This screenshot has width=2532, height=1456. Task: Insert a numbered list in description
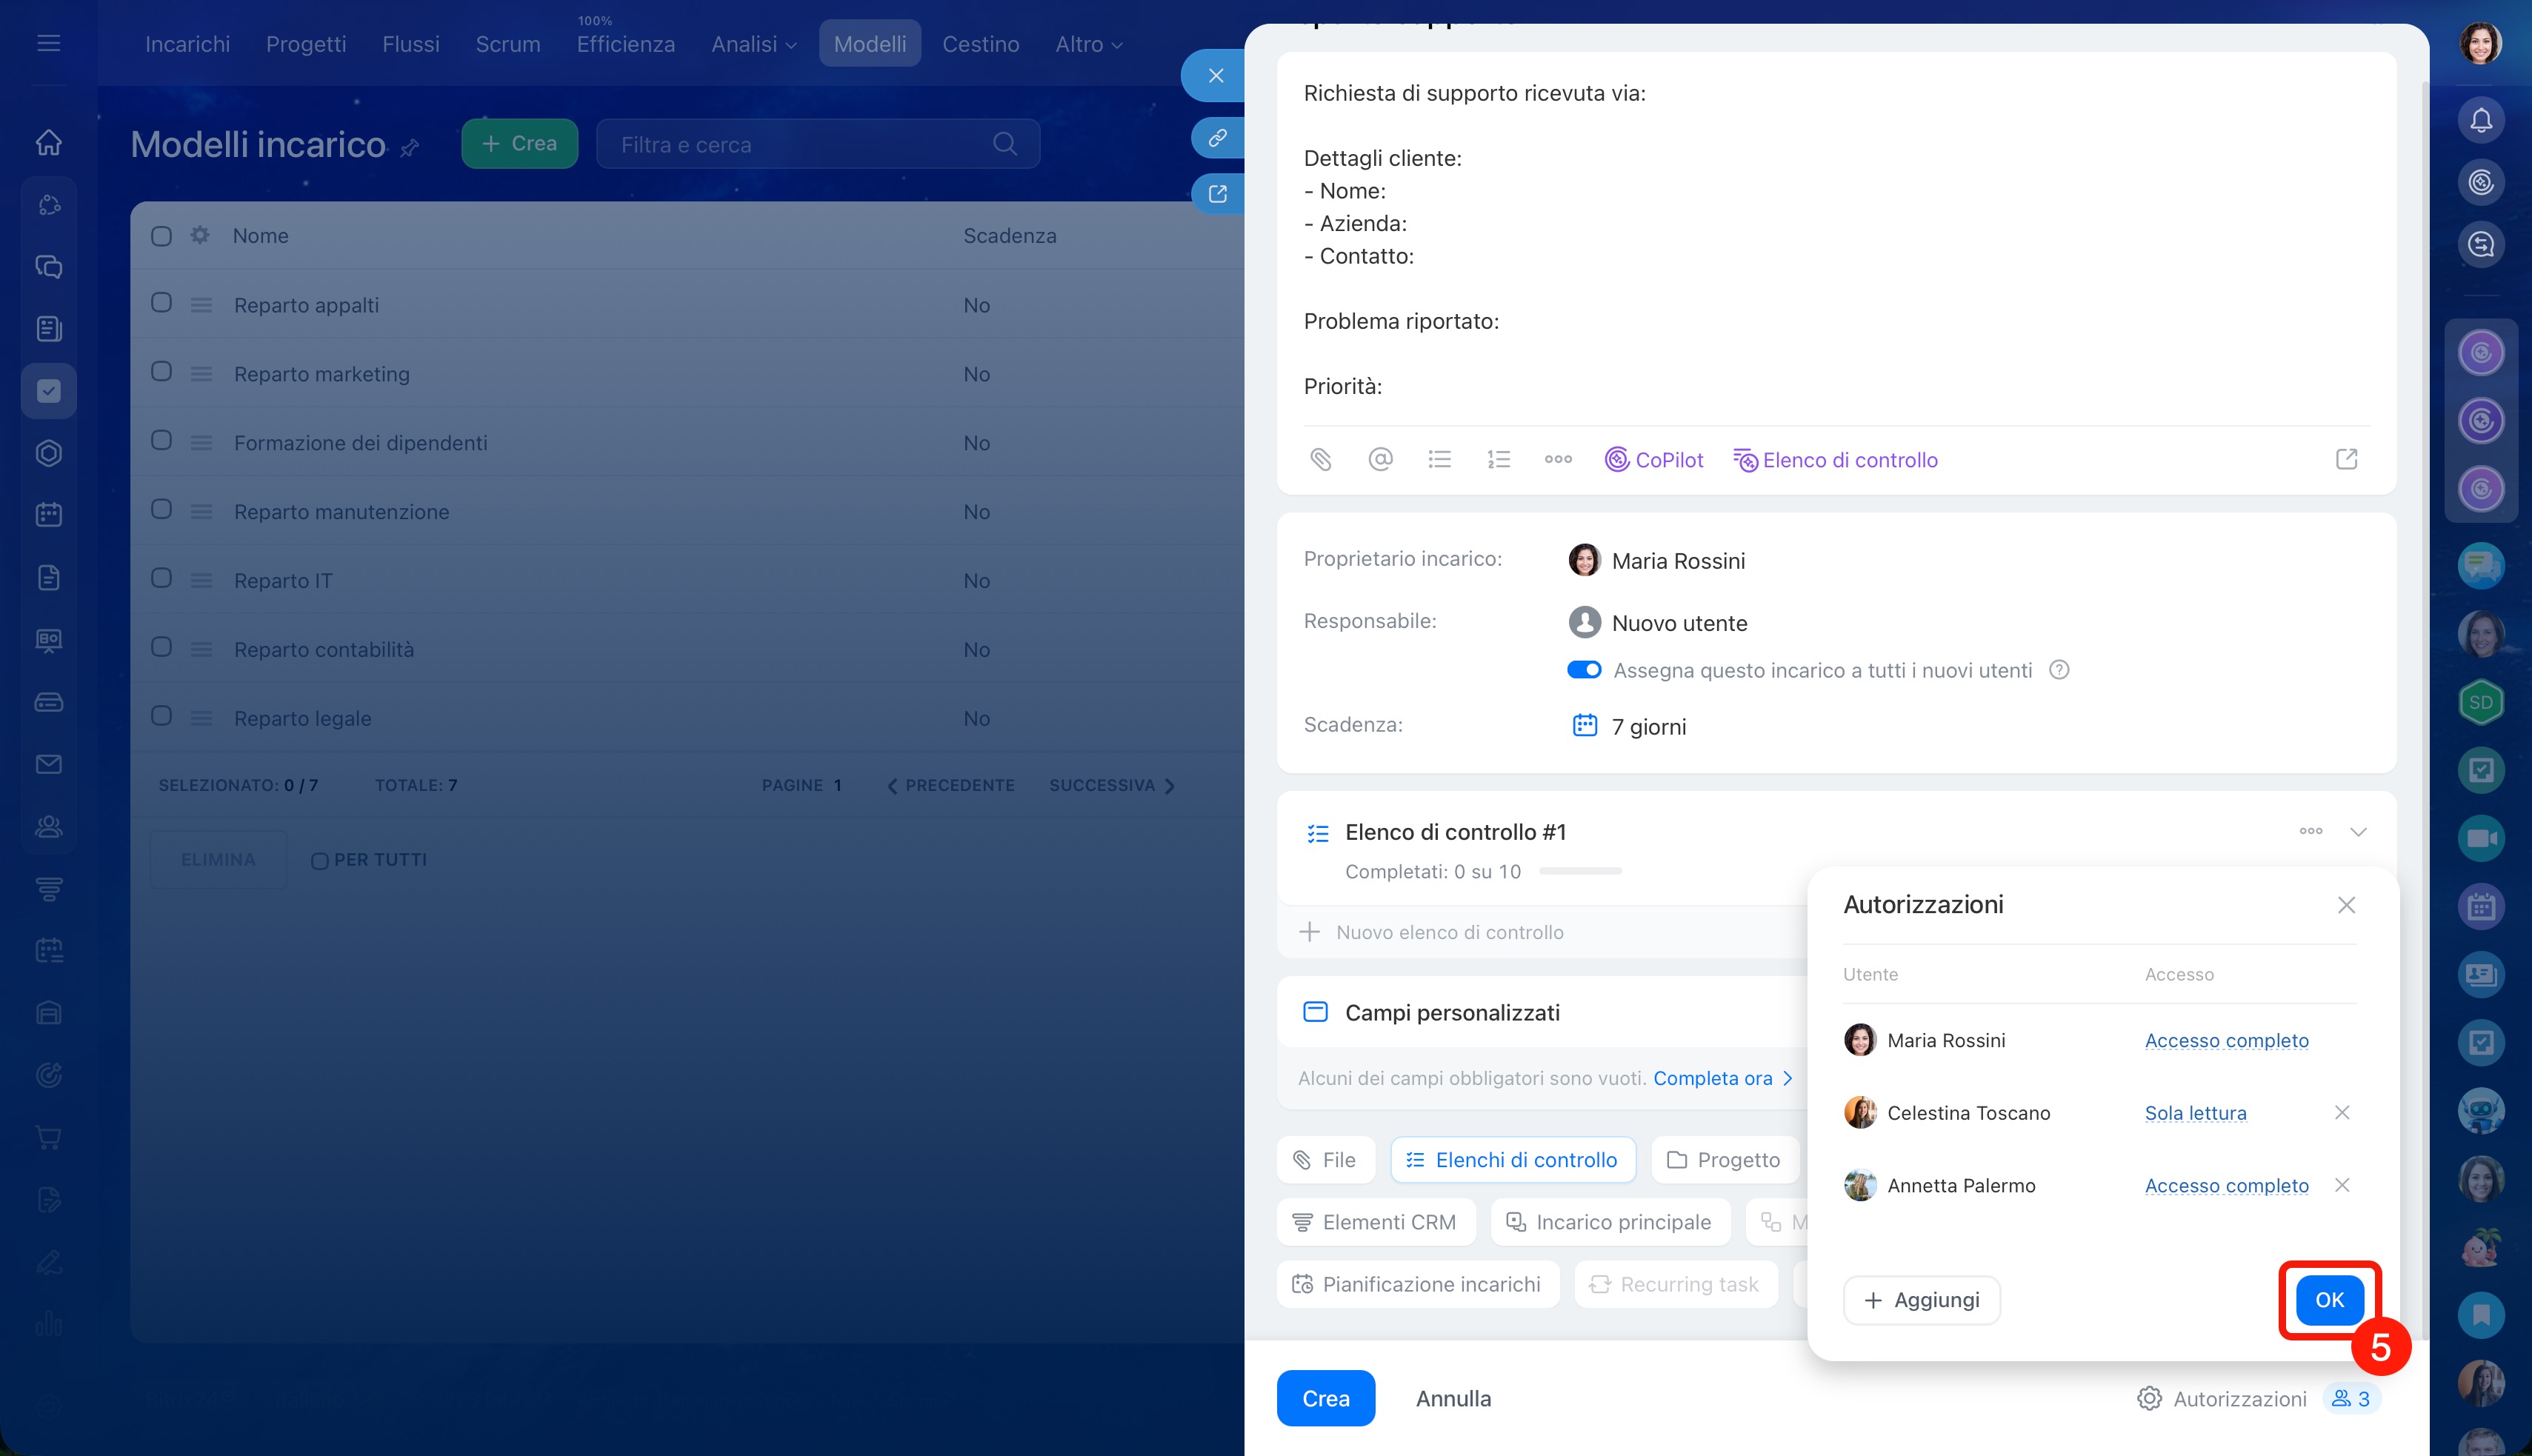click(1498, 460)
